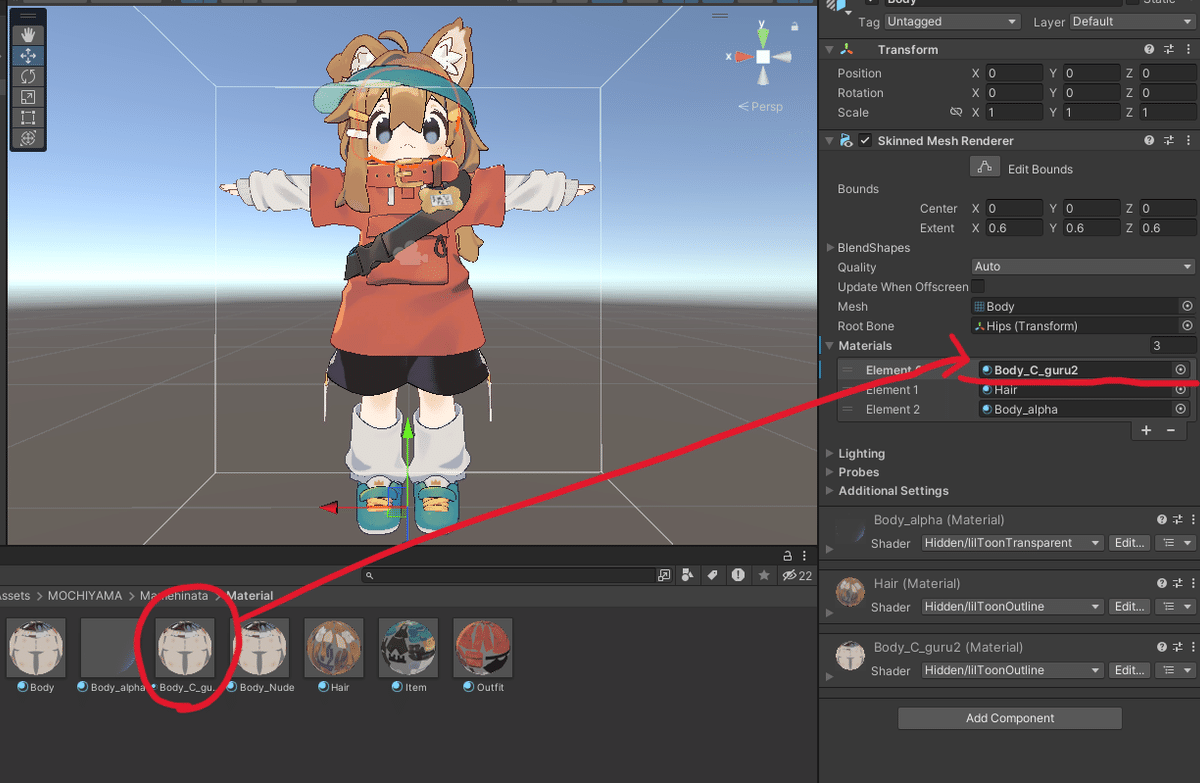Toggle hidden packages visibility count 22
The width and height of the screenshot is (1200, 783).
pyautogui.click(x=797, y=575)
